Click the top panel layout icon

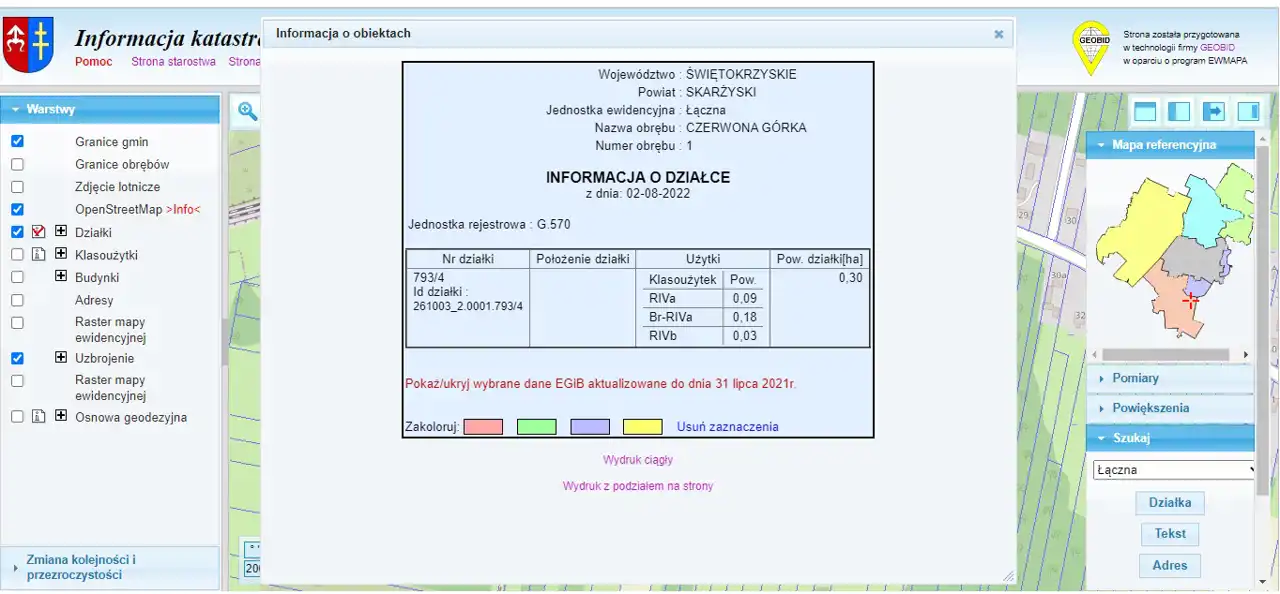coord(1145,111)
